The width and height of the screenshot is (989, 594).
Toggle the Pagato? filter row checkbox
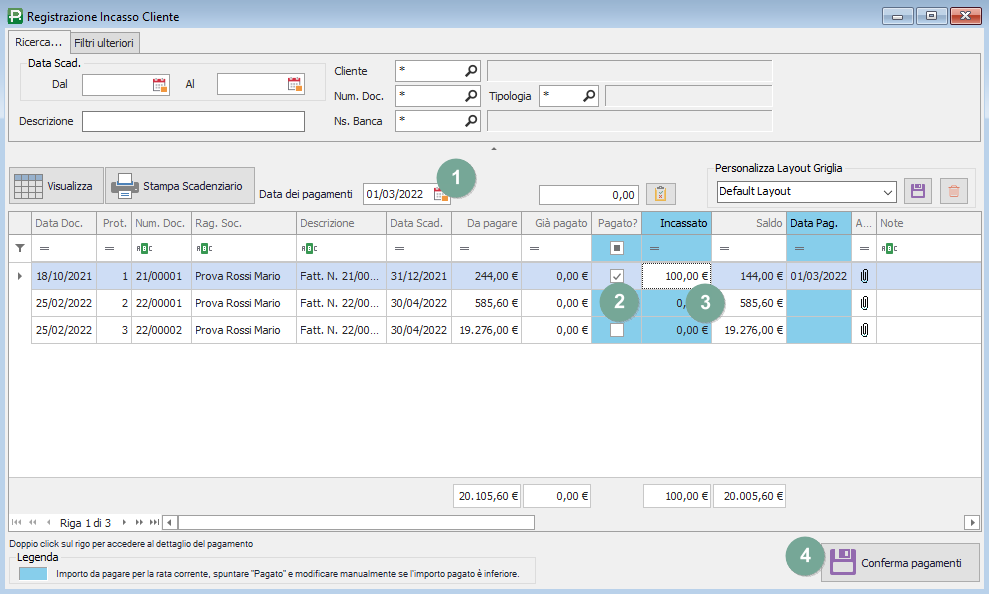tap(616, 248)
